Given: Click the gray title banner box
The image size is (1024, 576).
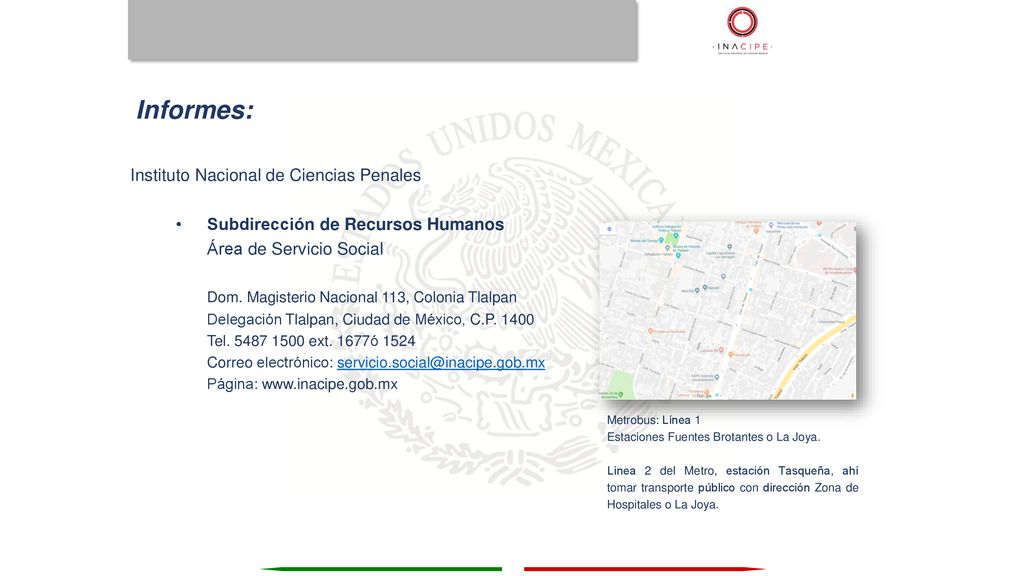Looking at the screenshot, I should point(383,30).
